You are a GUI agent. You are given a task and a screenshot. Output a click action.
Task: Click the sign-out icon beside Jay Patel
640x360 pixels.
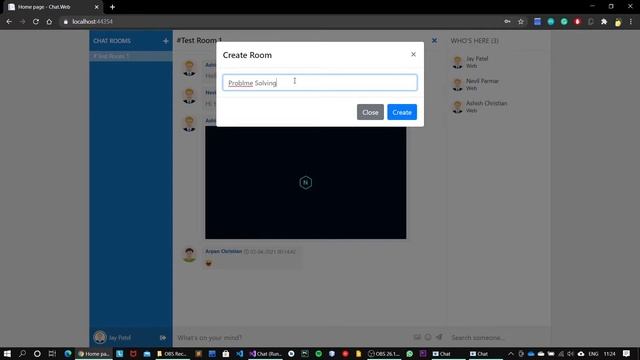click(x=163, y=338)
